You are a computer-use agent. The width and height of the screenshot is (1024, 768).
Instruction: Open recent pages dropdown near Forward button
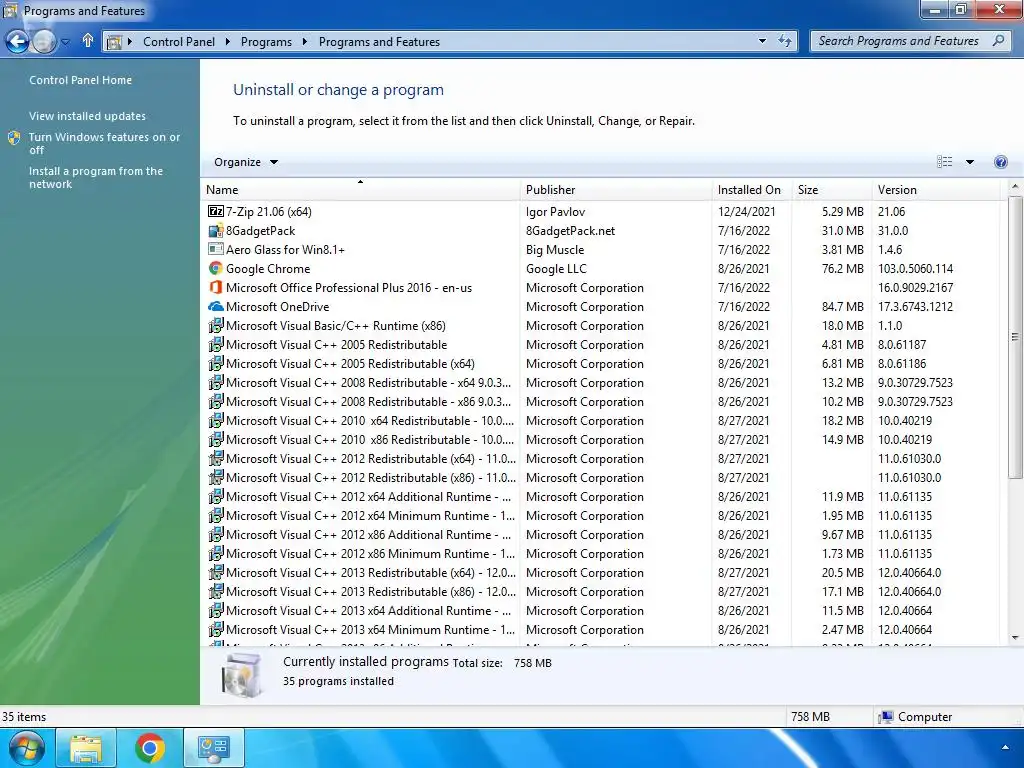point(65,42)
